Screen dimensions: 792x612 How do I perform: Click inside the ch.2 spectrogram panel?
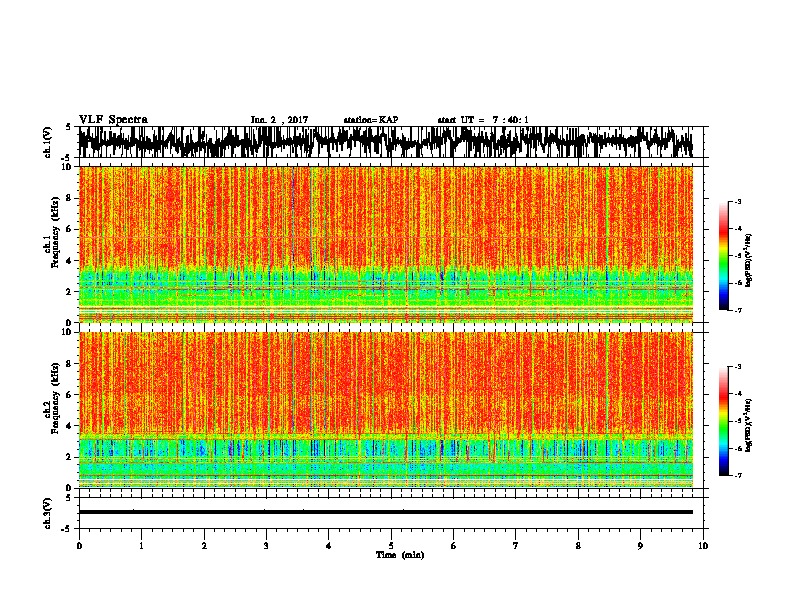pyautogui.click(x=386, y=410)
